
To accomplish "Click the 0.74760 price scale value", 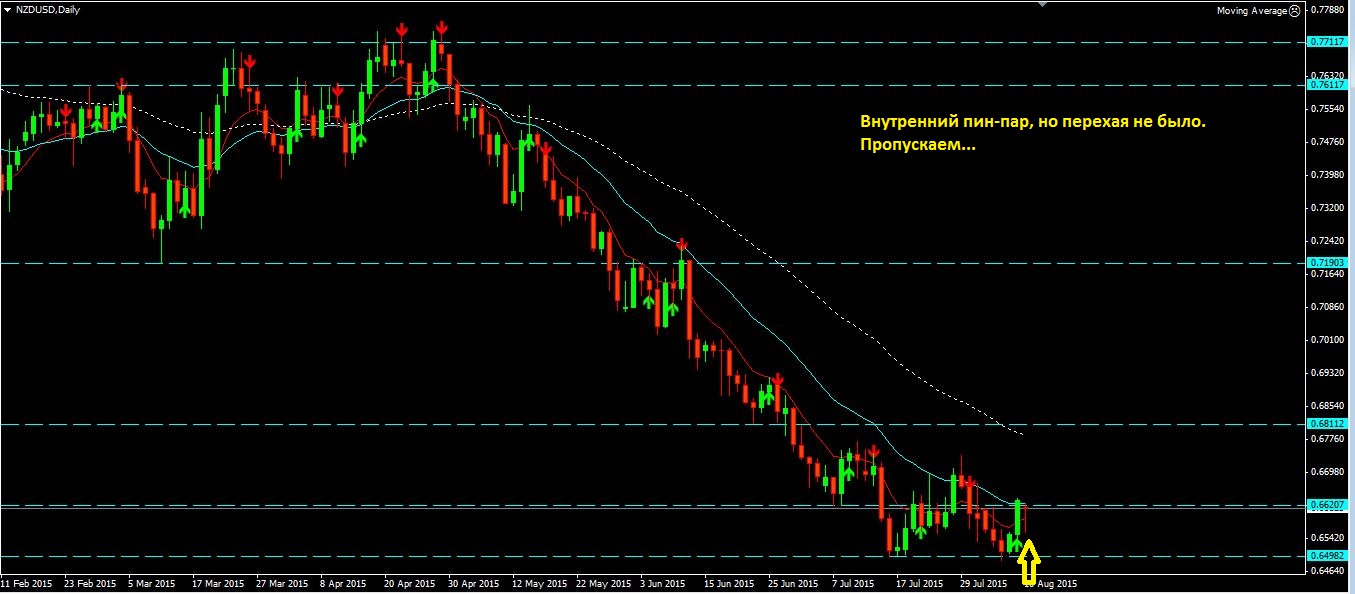I will [1327, 141].
